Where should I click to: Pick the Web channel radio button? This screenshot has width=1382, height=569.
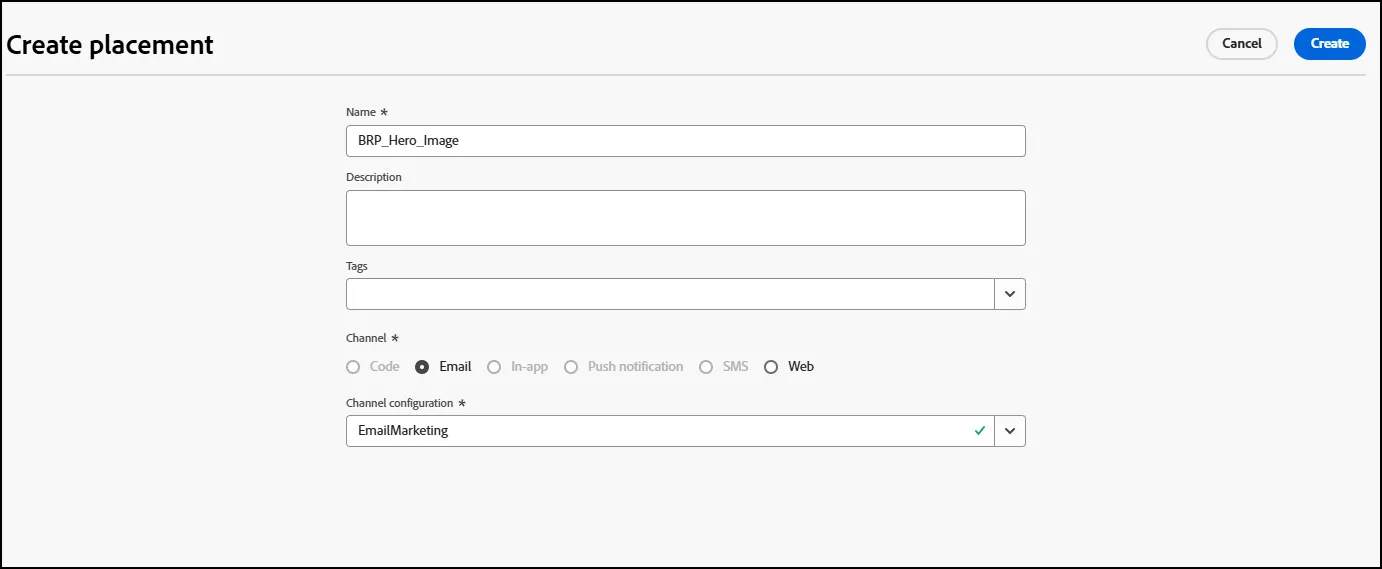click(771, 367)
